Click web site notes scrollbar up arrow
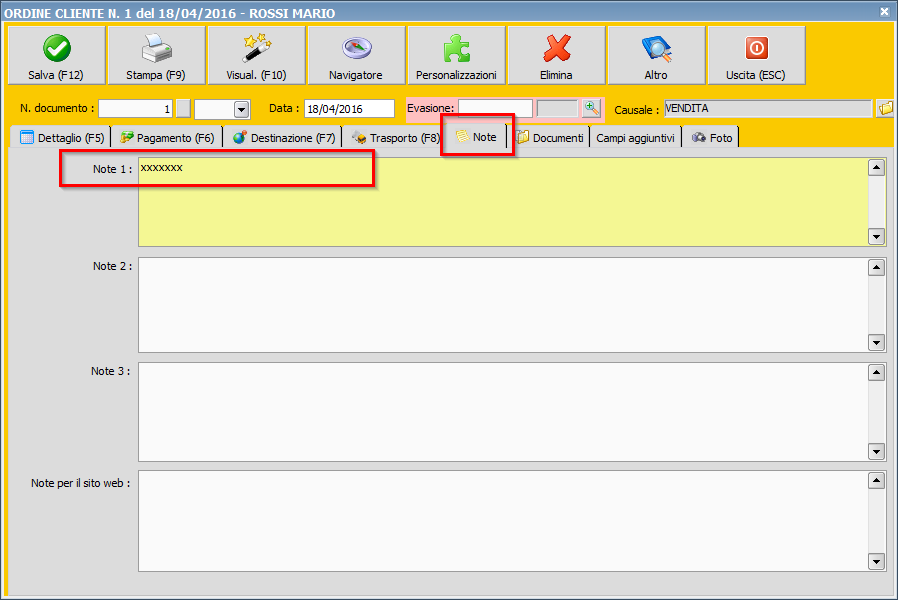Image resolution: width=898 pixels, height=600 pixels. click(x=876, y=481)
